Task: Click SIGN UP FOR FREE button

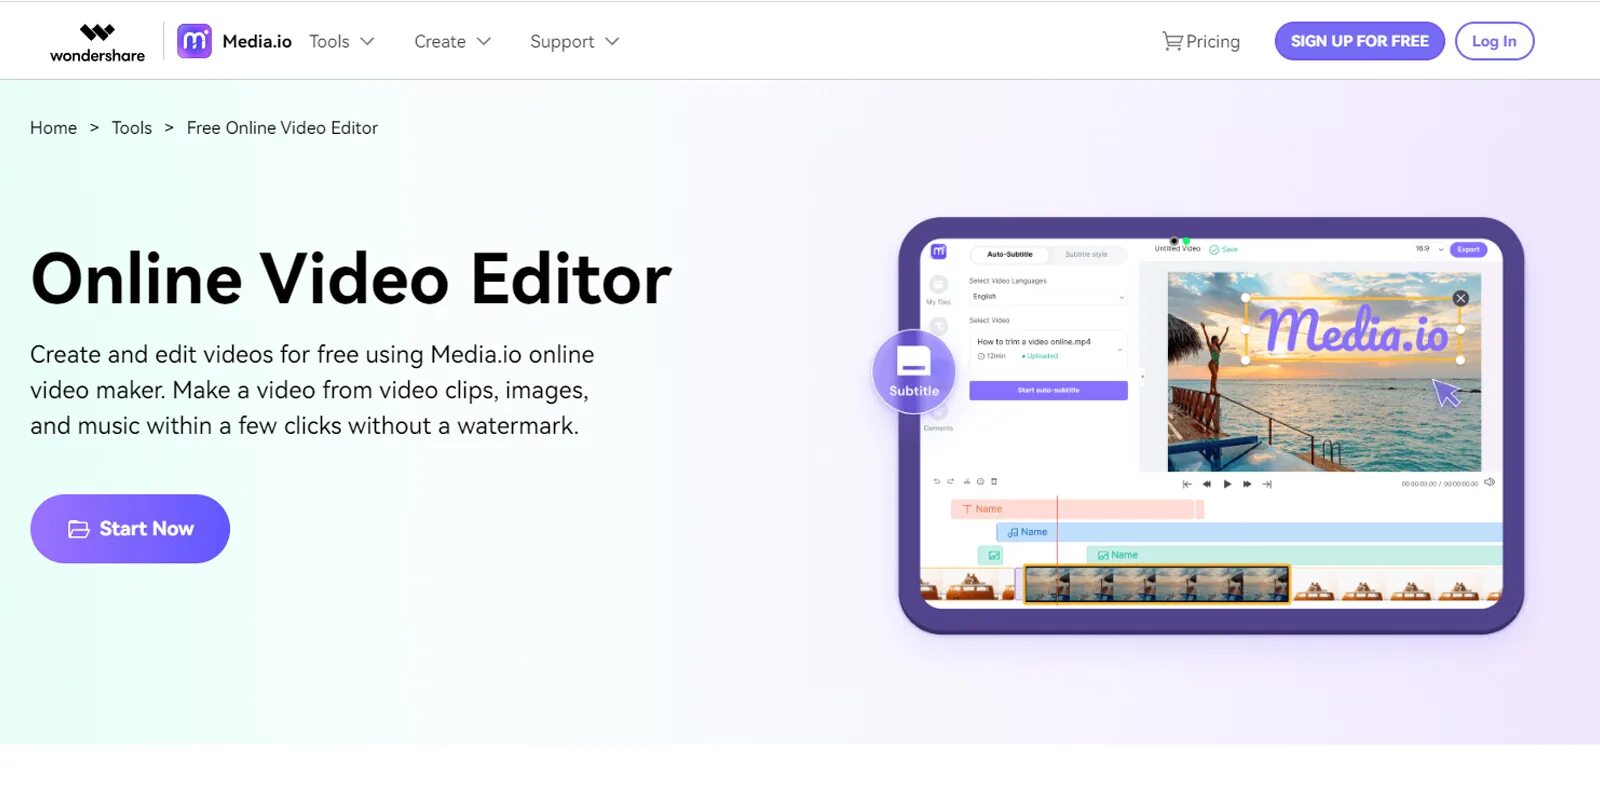Action: pos(1359,41)
